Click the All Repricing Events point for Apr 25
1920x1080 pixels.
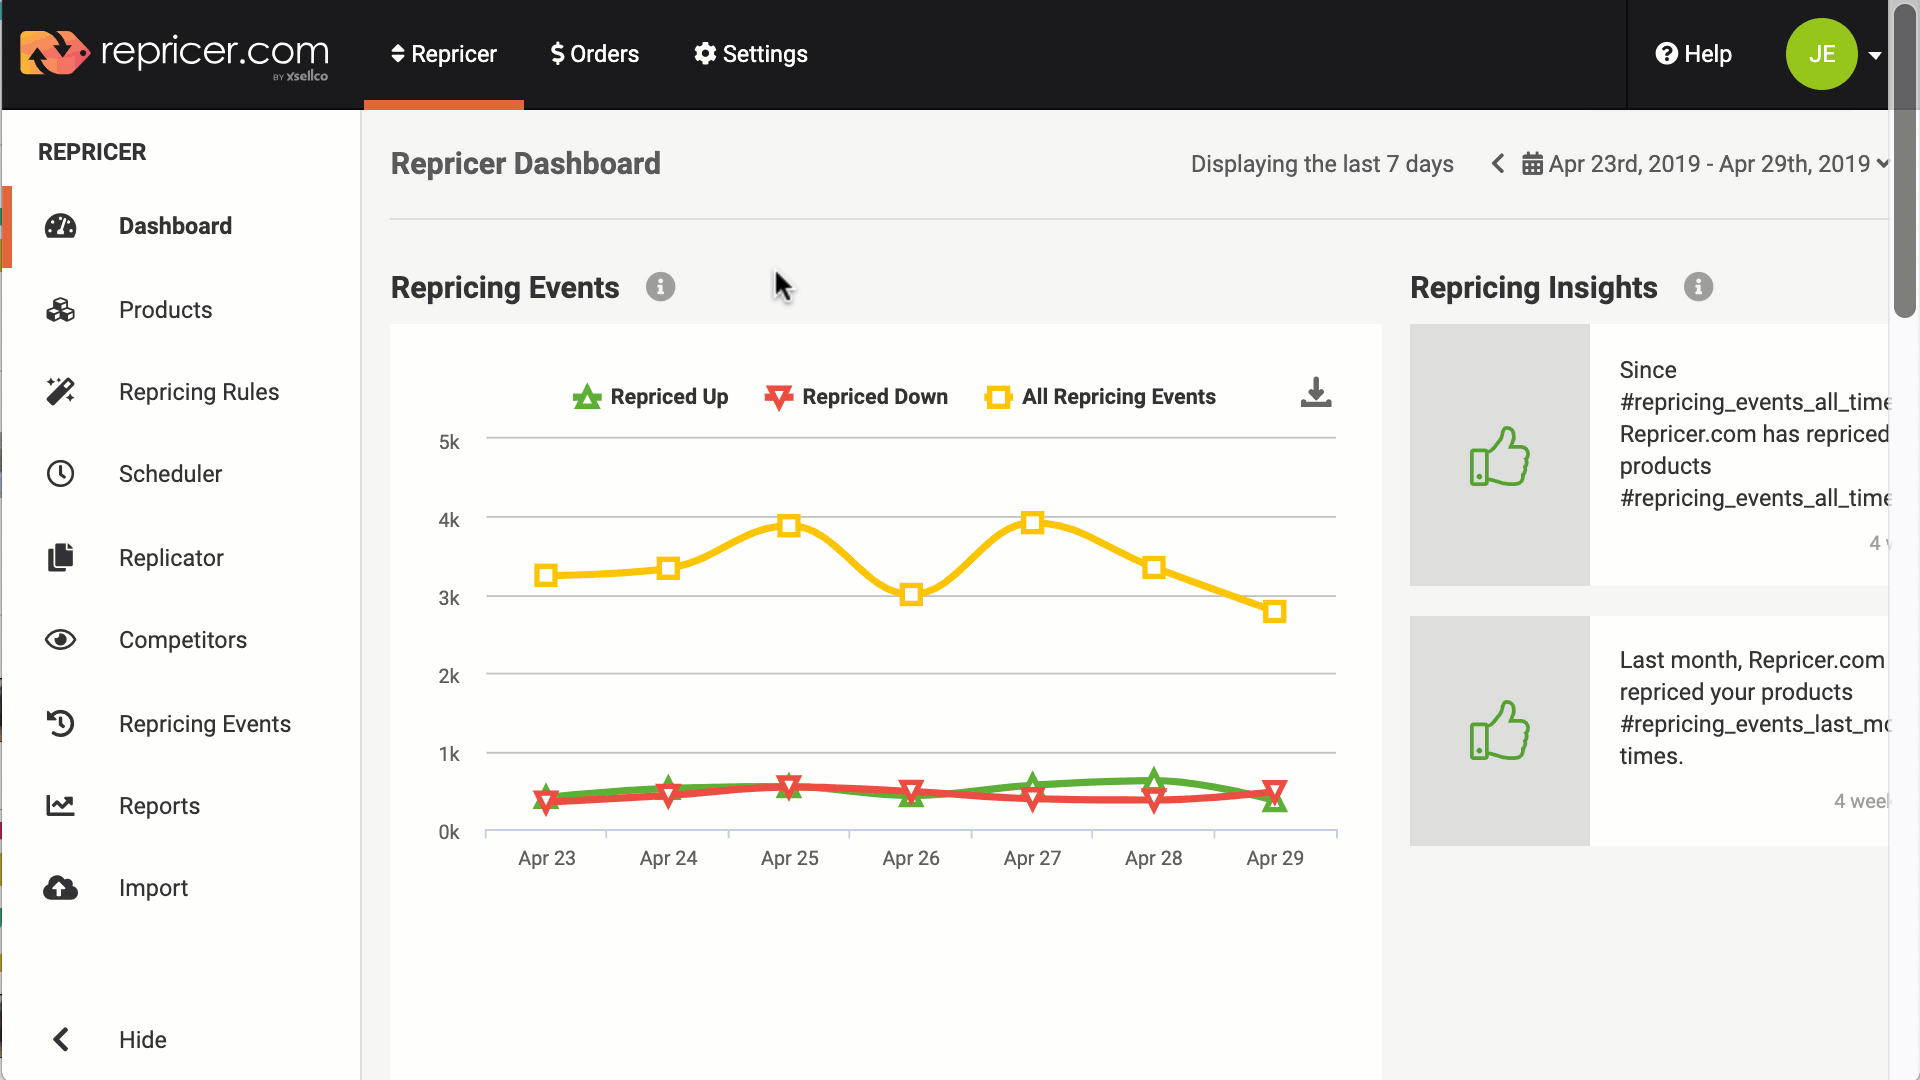(789, 526)
